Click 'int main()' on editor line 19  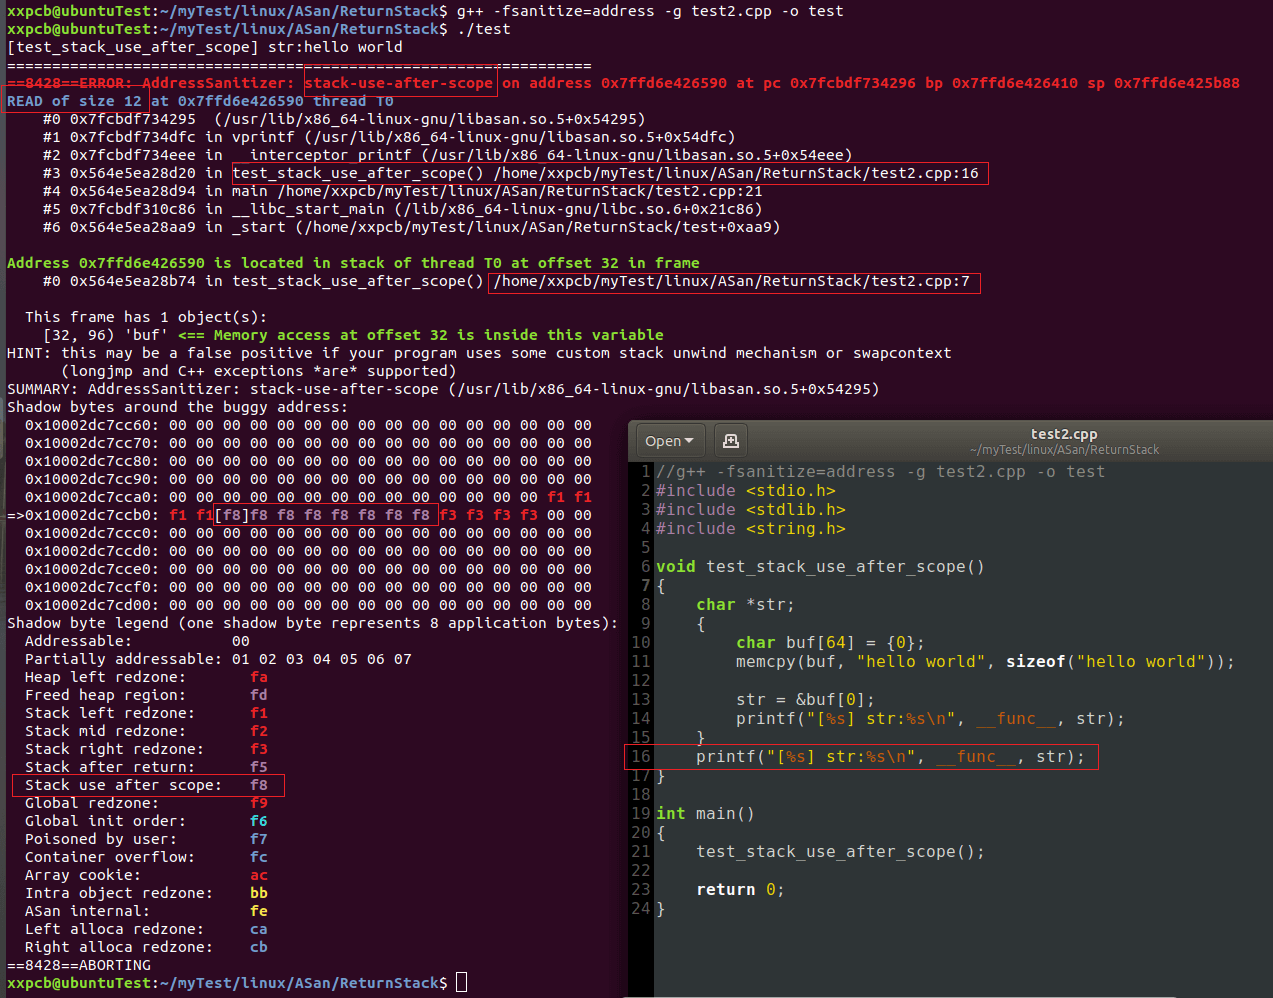(705, 813)
